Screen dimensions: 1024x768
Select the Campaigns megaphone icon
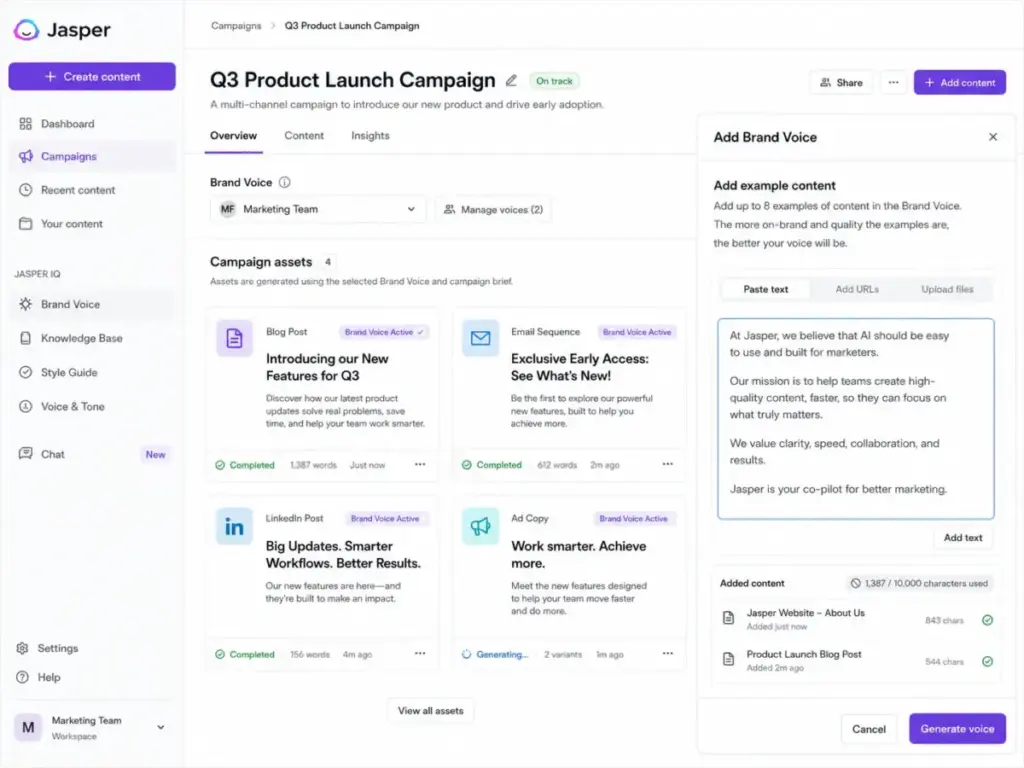[25, 156]
